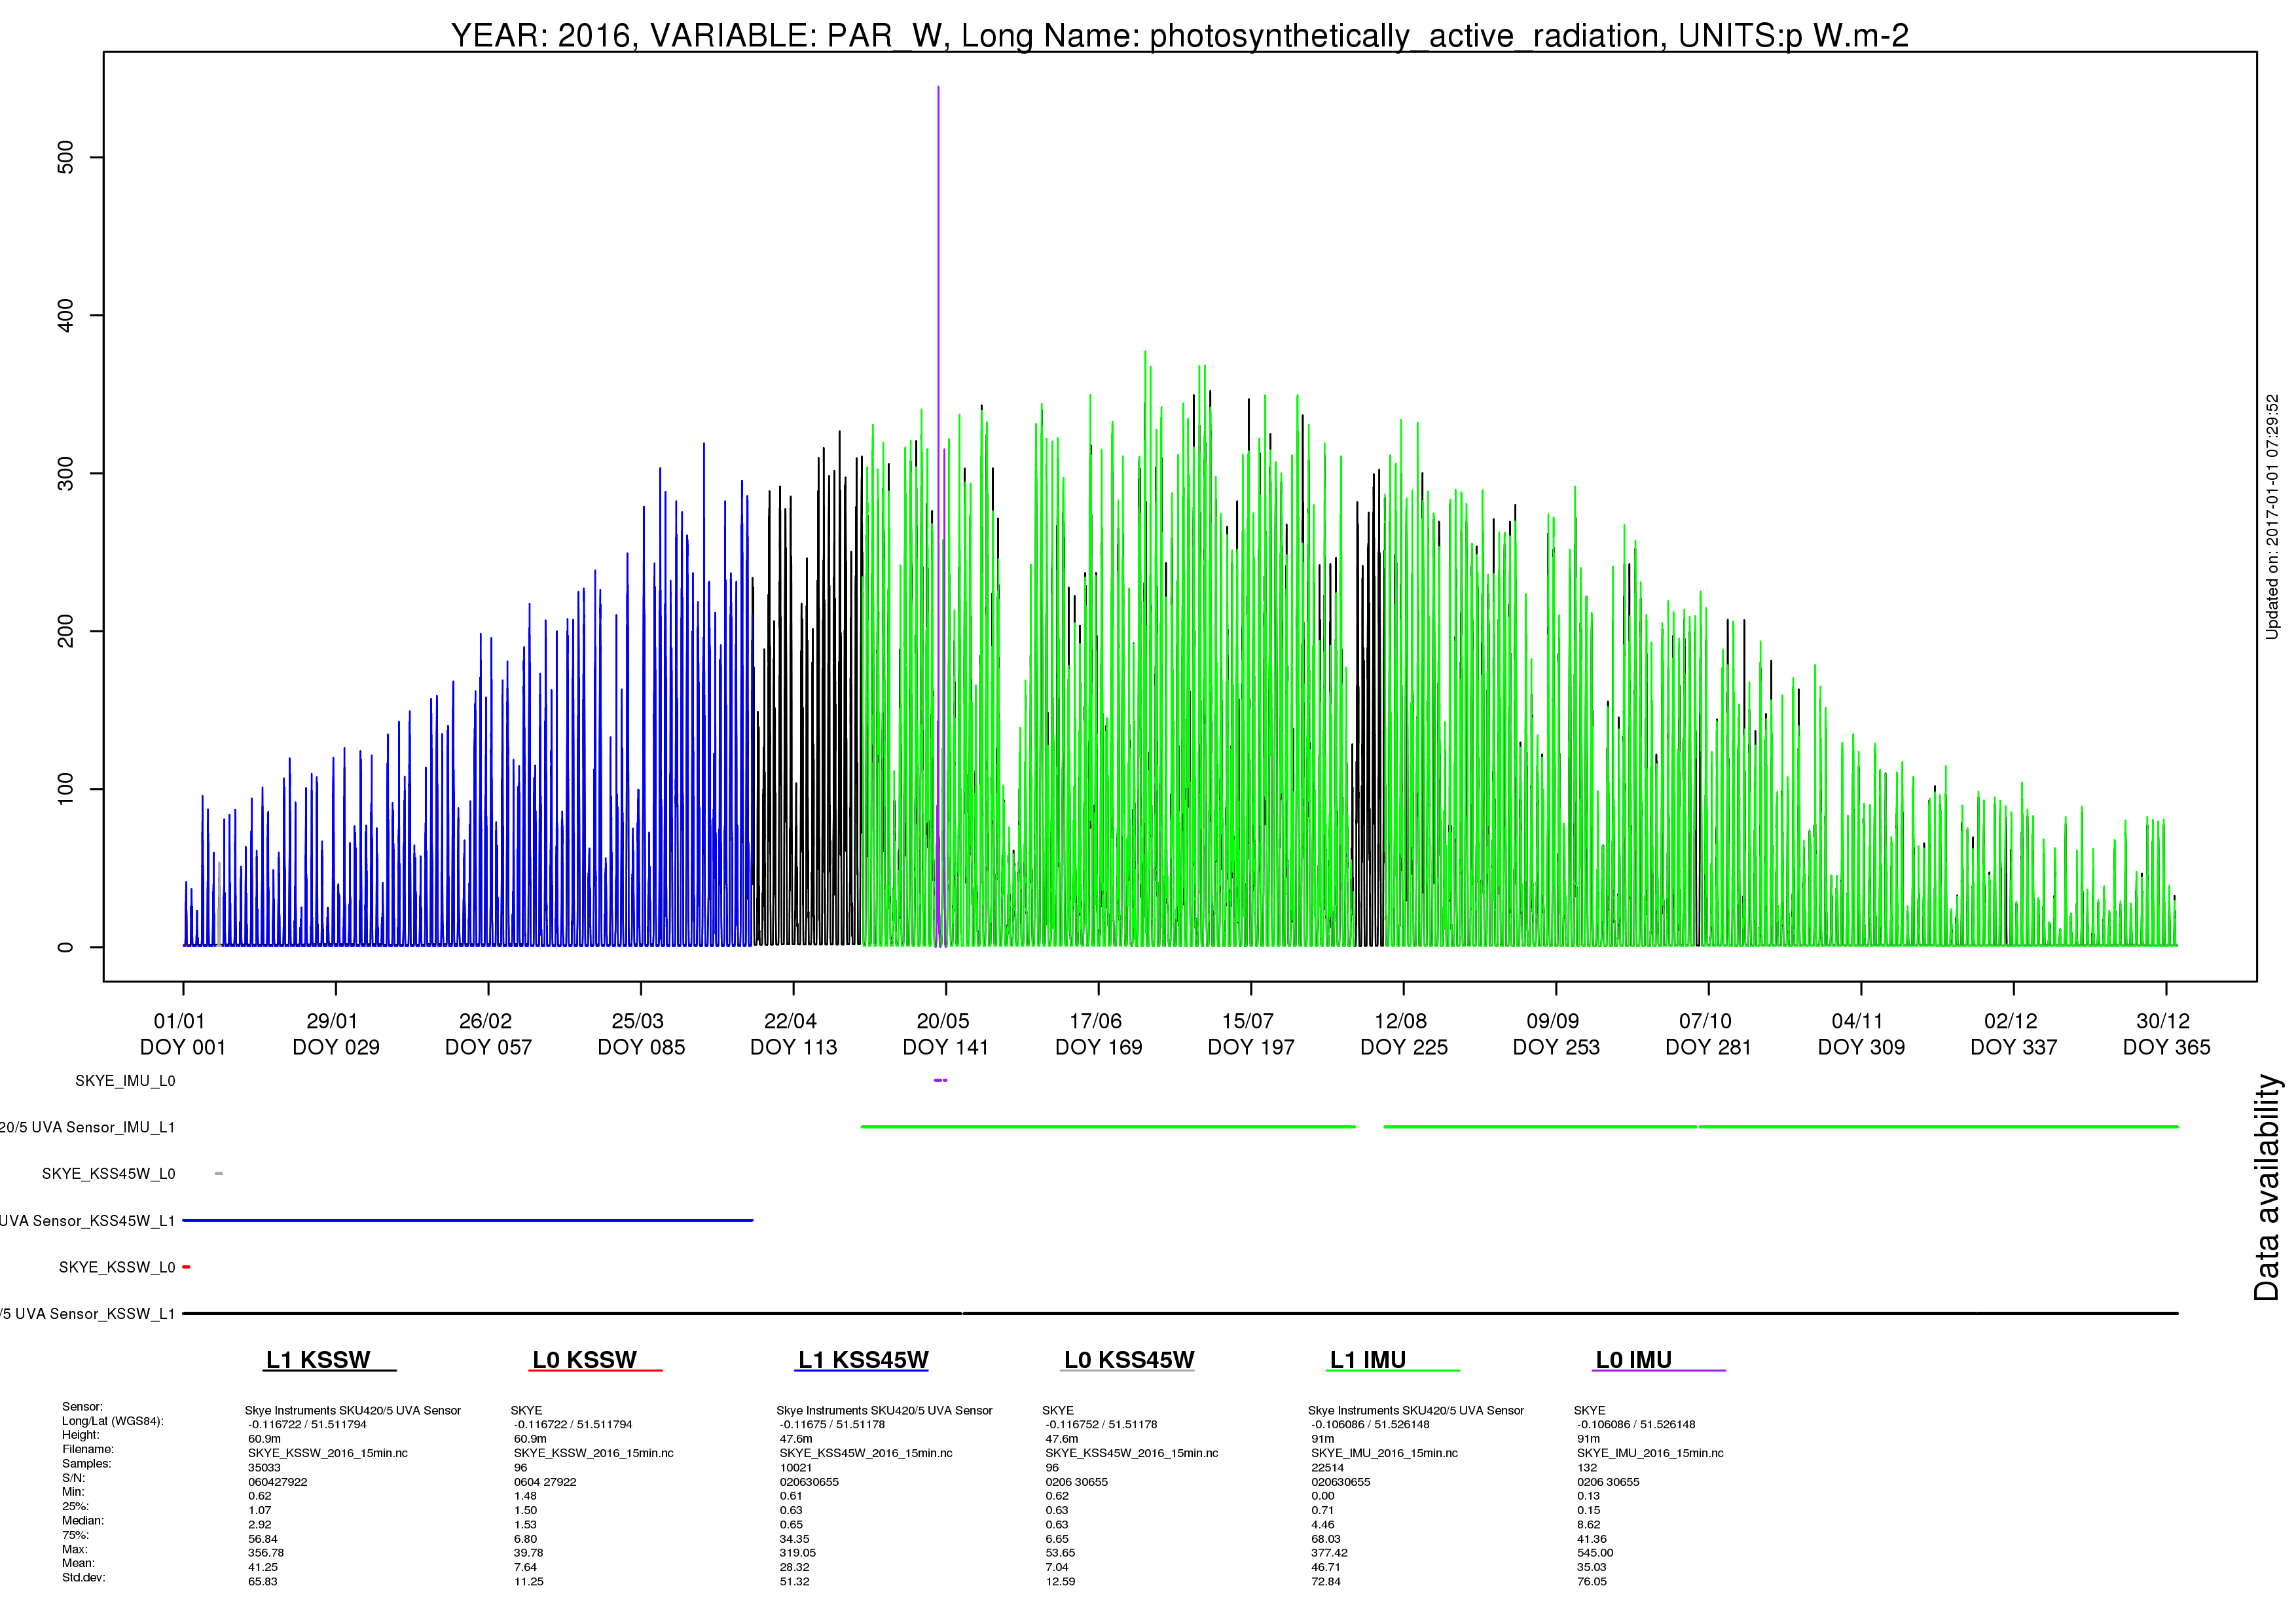Click sample count '22514' under L1 IMU

(1328, 1468)
